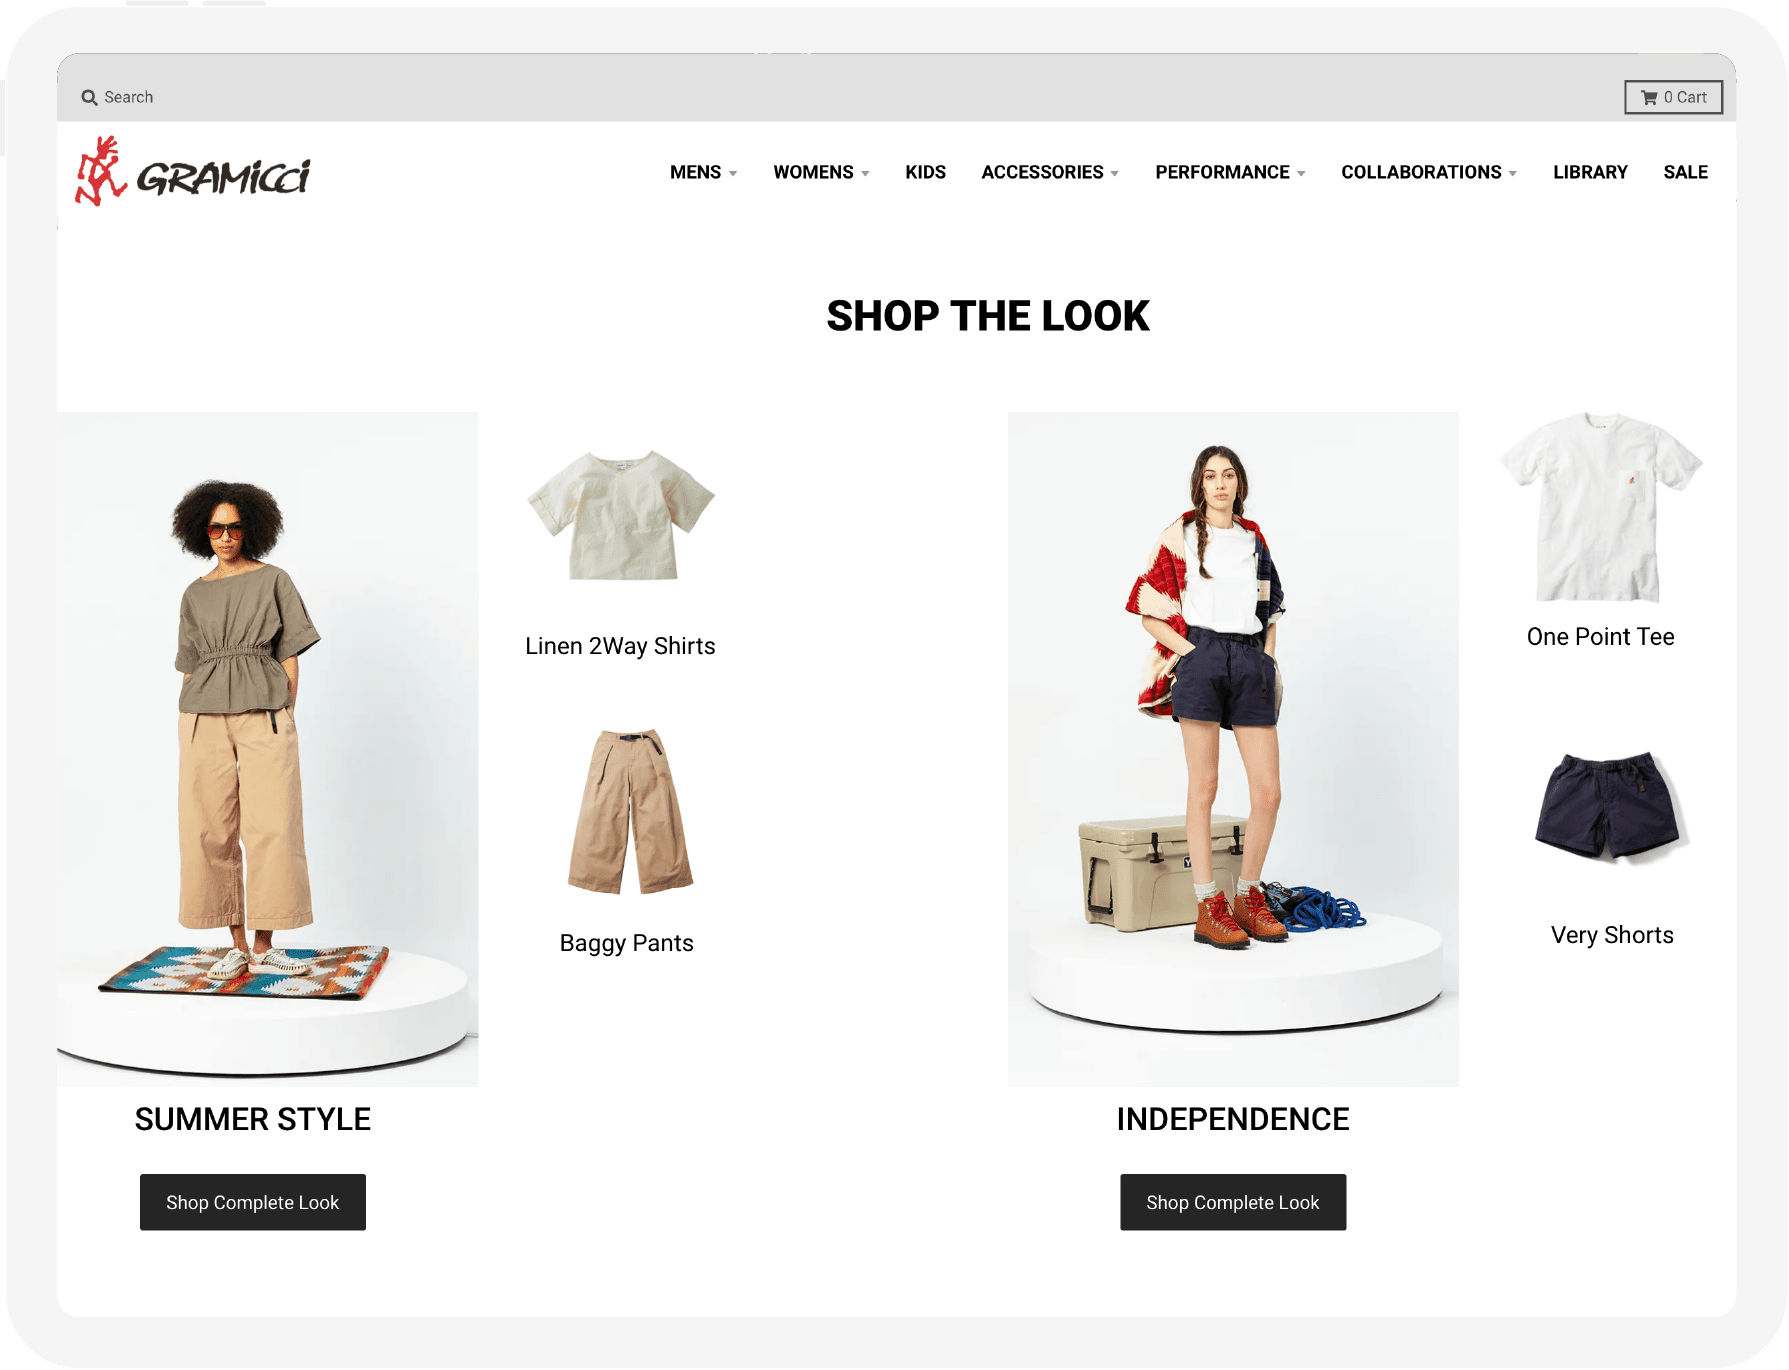Click the Gramicci running man logo

[101, 172]
